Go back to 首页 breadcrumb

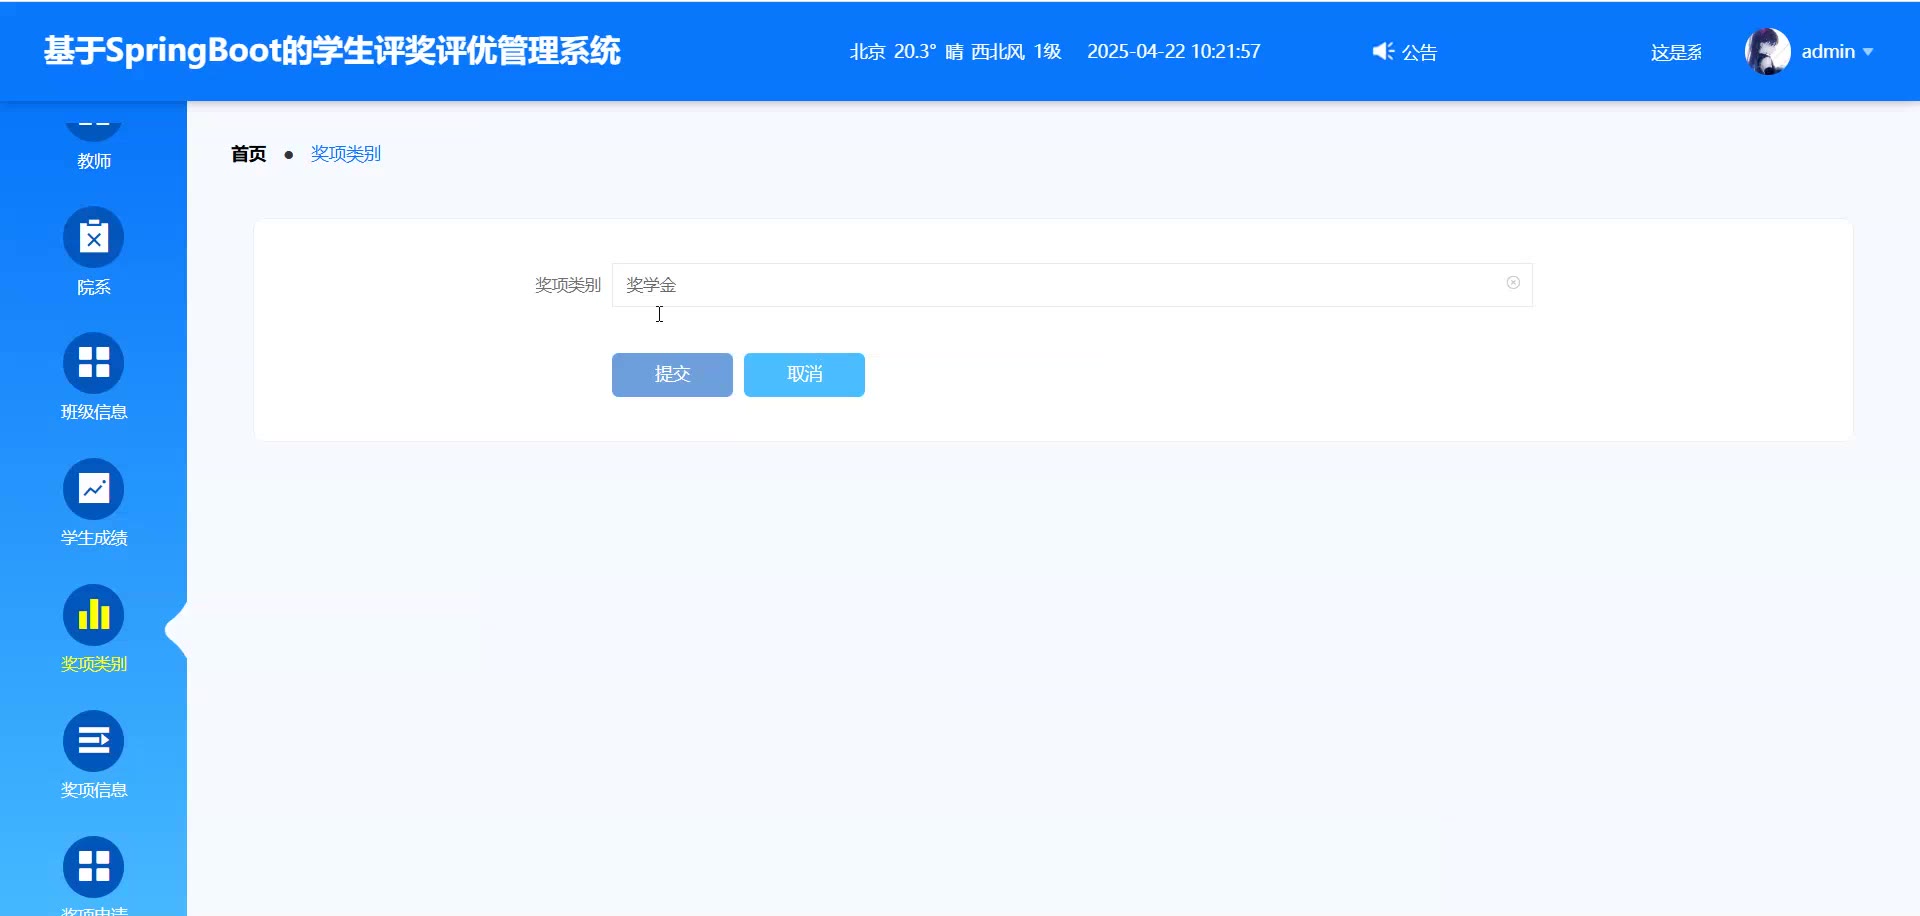point(249,154)
